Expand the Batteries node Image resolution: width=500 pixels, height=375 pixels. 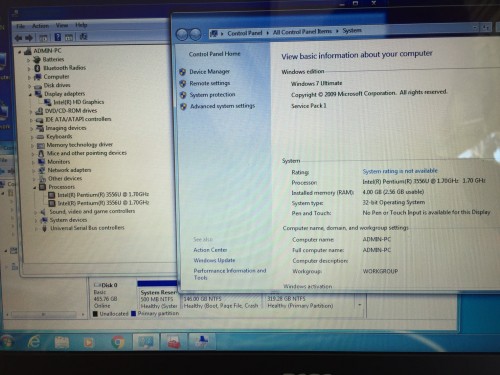pos(29,60)
